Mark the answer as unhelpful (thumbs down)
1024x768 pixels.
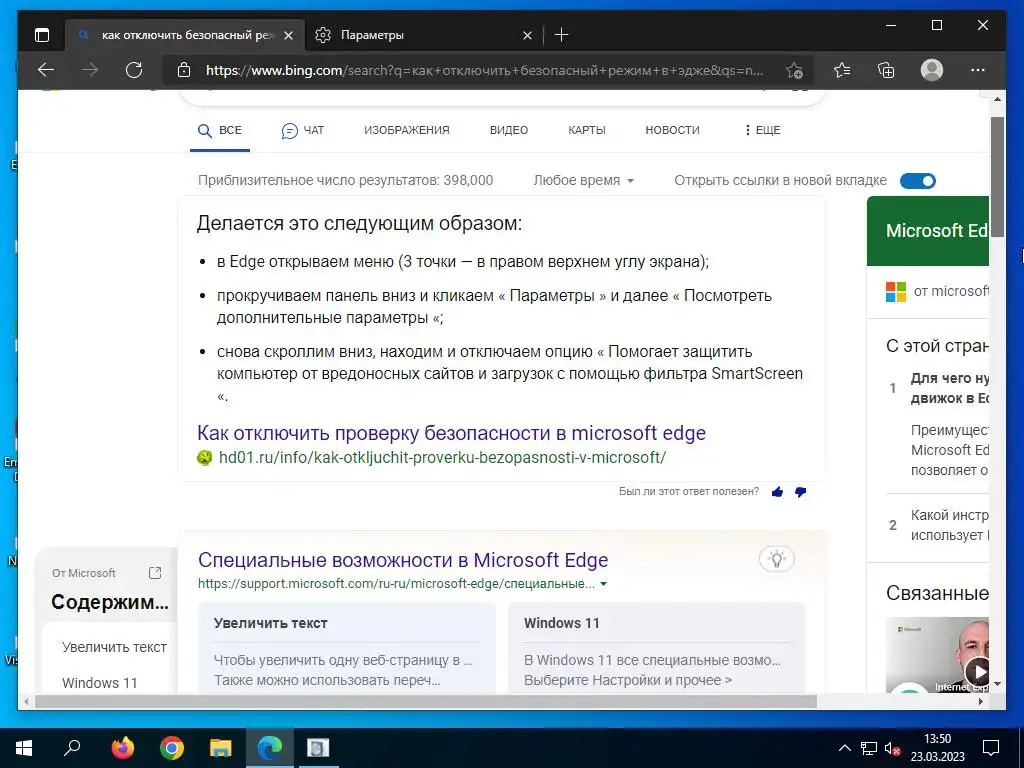click(801, 492)
